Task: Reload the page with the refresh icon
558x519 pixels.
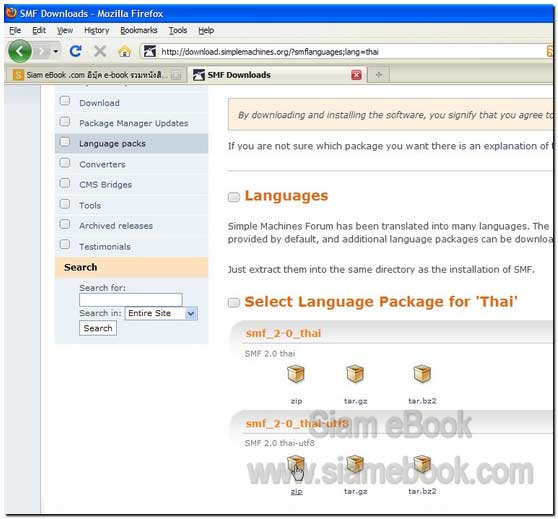Action: pos(75,52)
